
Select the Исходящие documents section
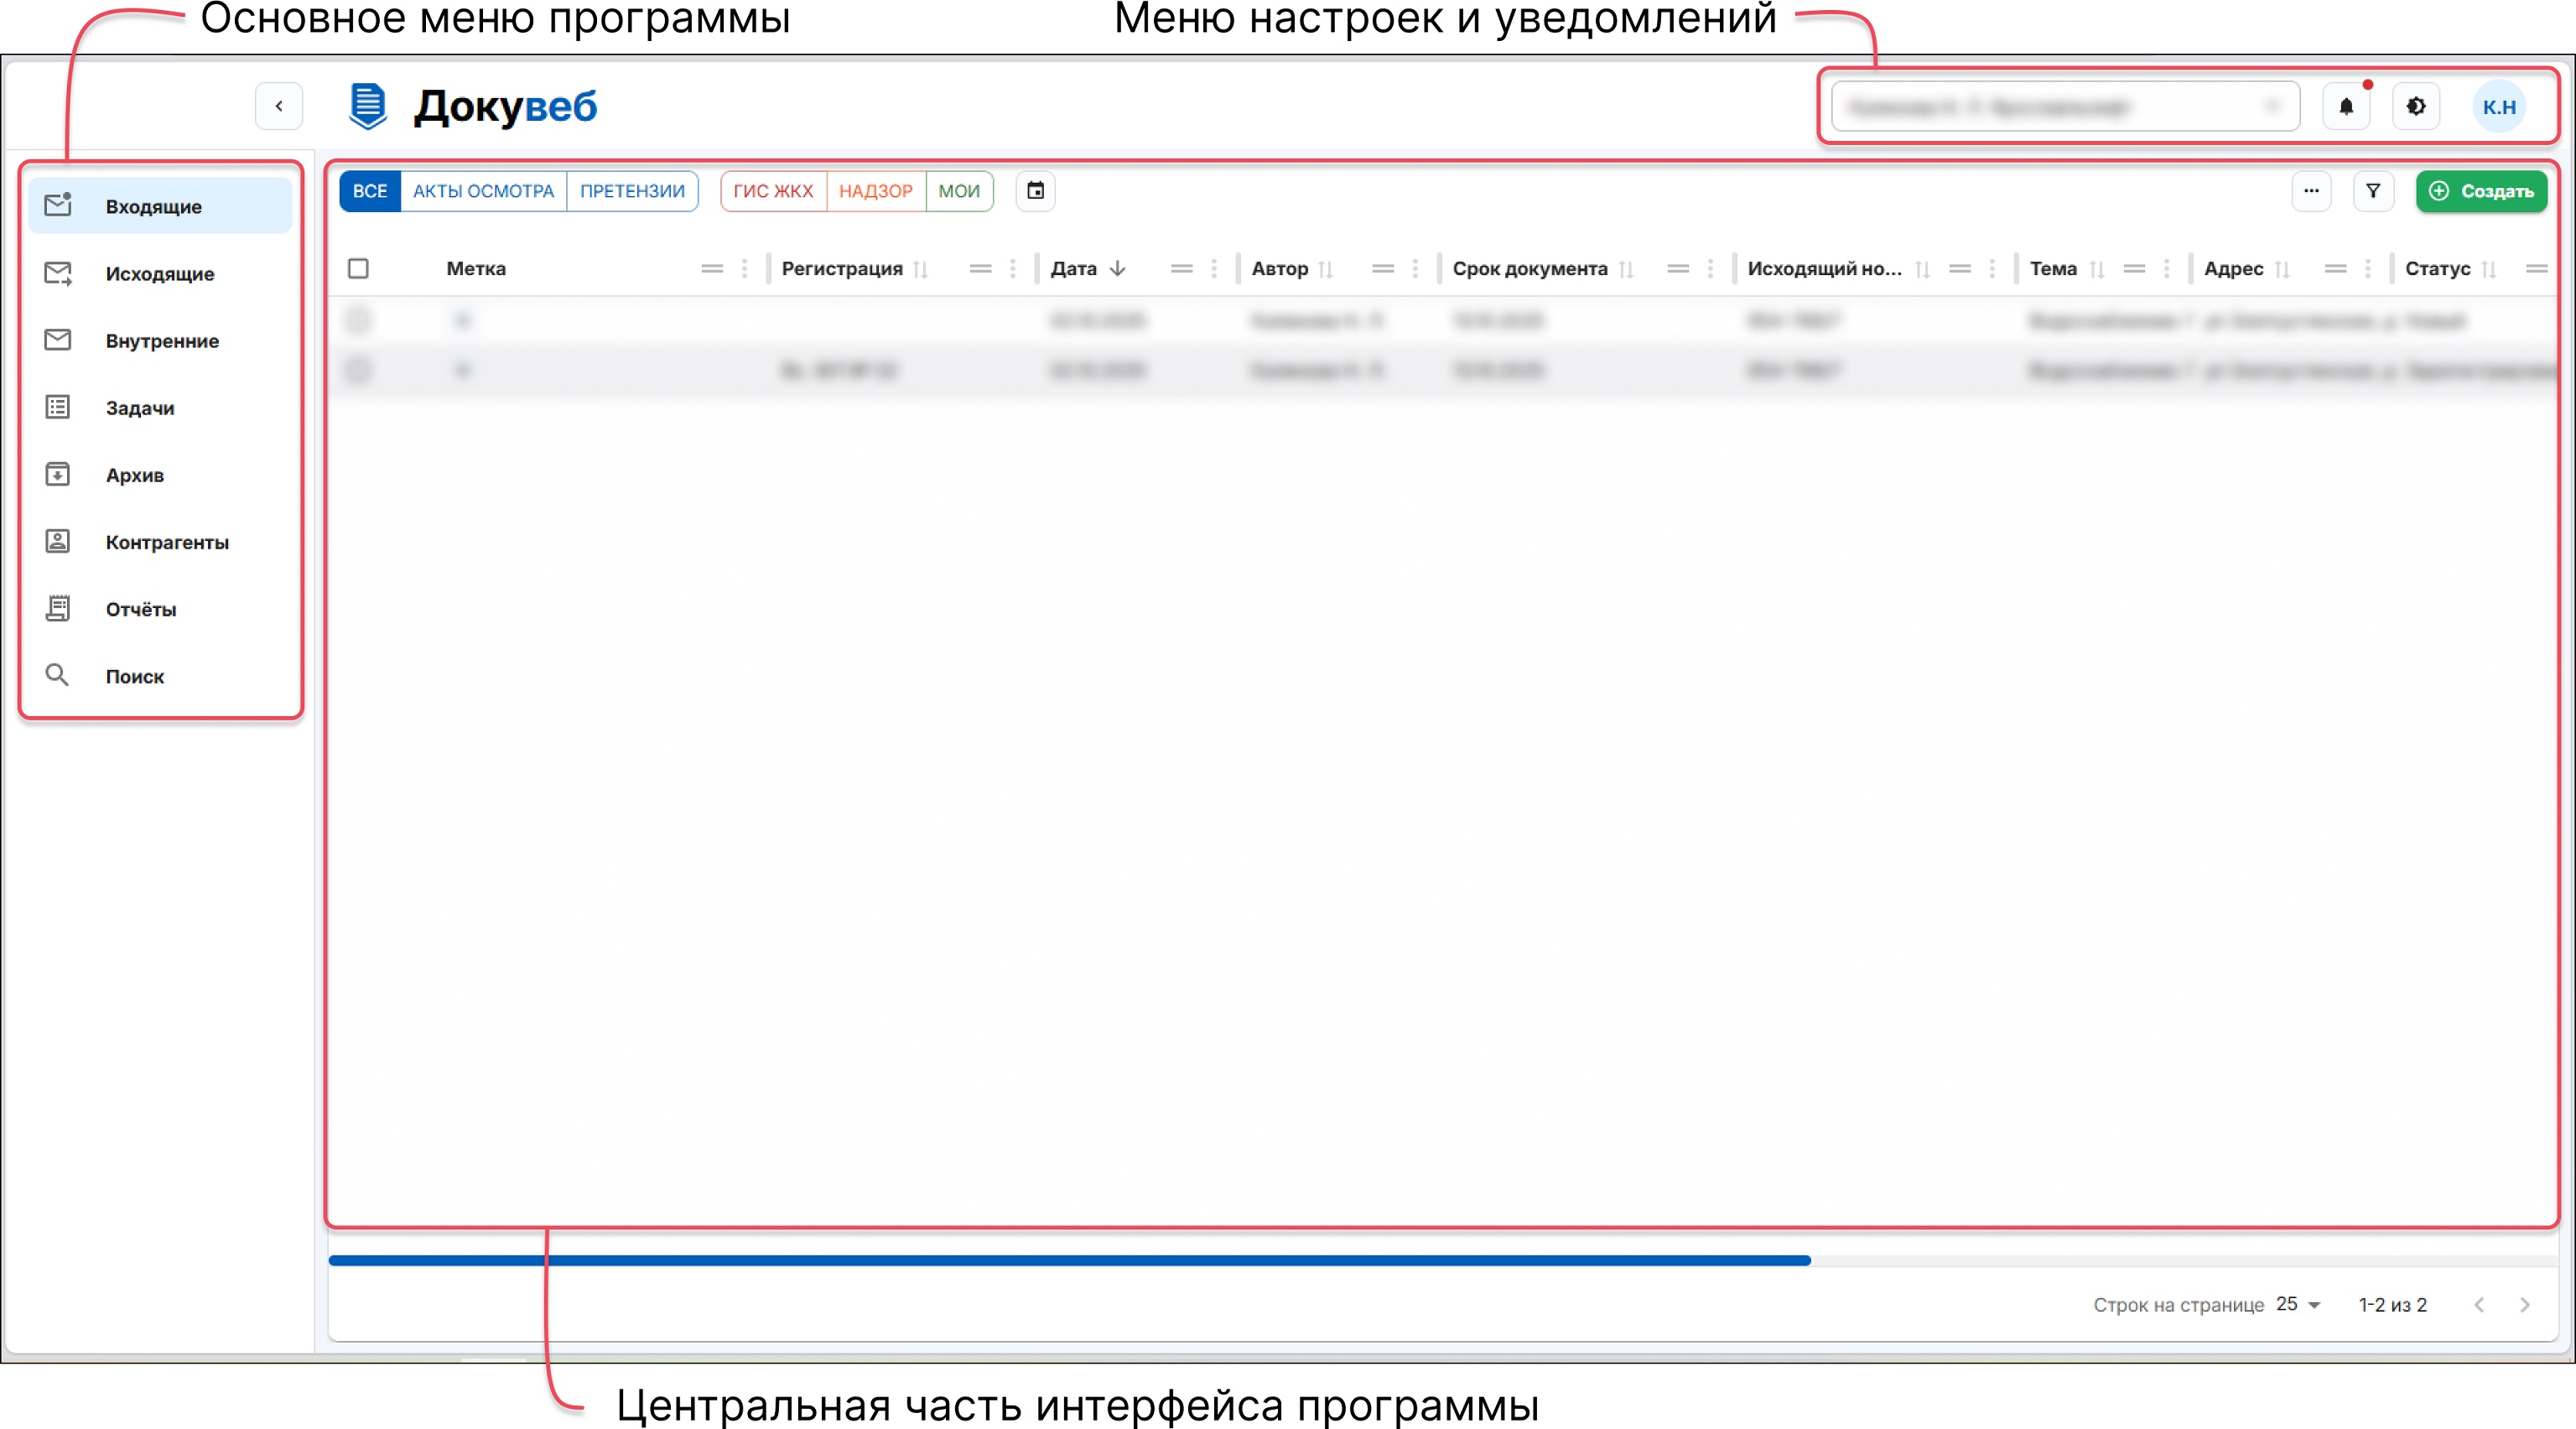(160, 273)
